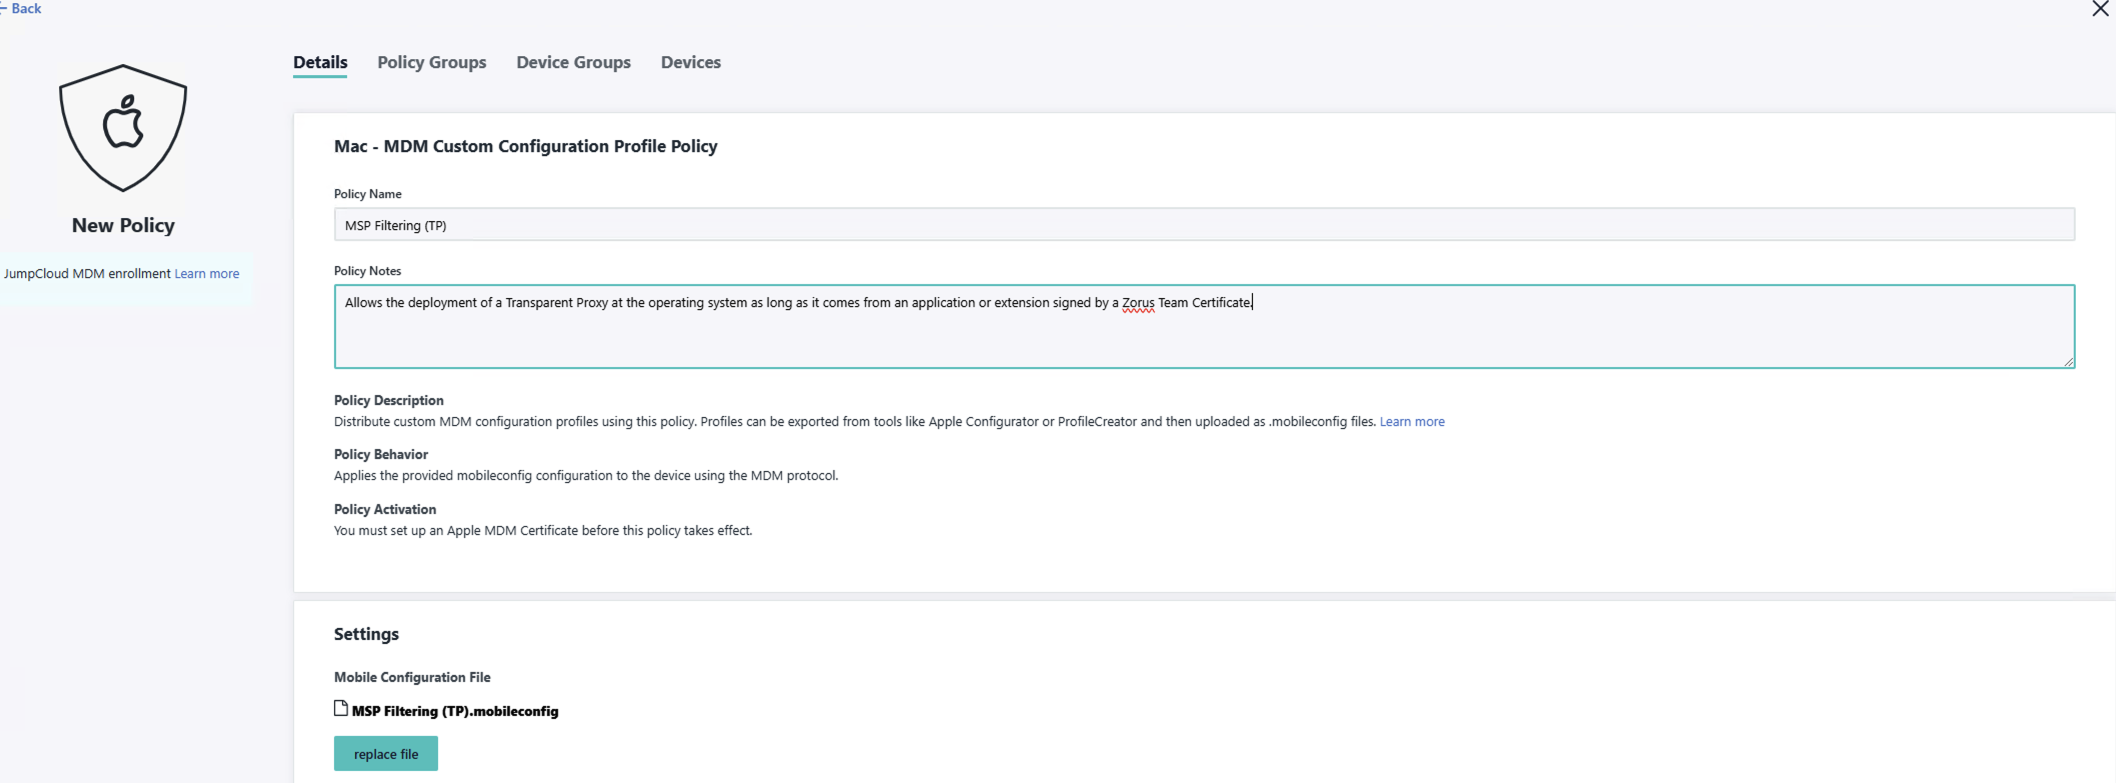
Task: Click the New Policy heading
Action: (x=123, y=225)
